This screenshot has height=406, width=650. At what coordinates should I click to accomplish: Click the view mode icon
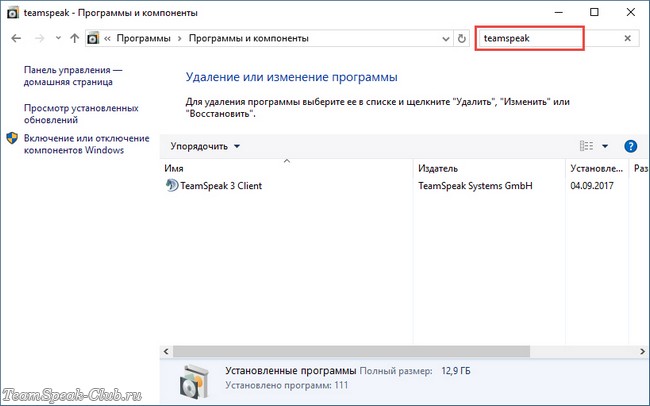tap(586, 146)
